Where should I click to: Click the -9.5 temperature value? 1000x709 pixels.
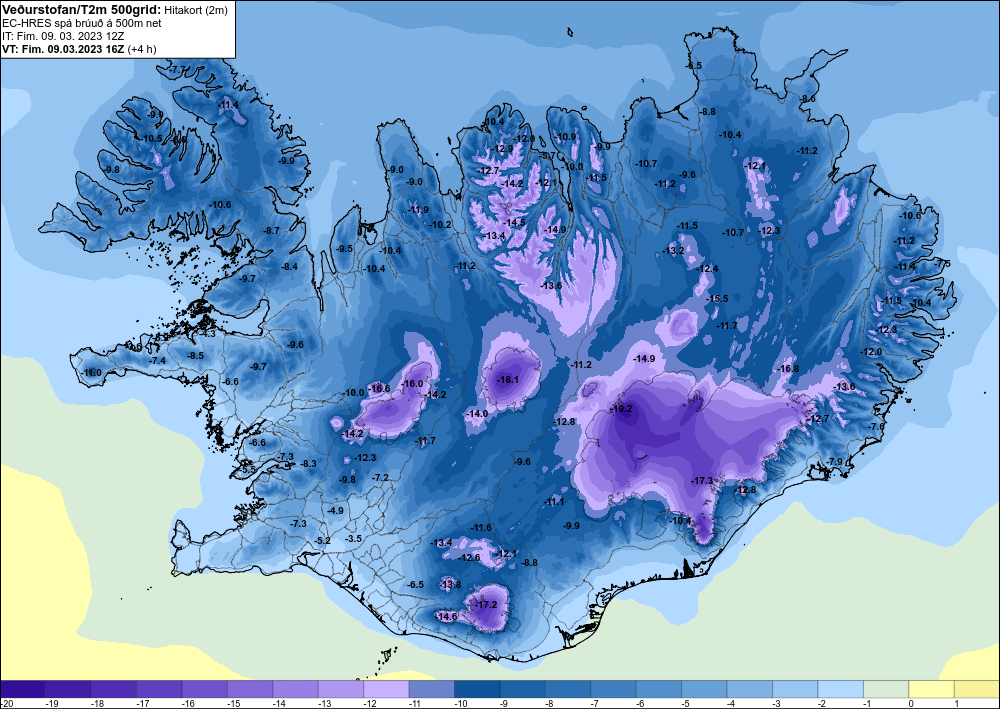[344, 249]
